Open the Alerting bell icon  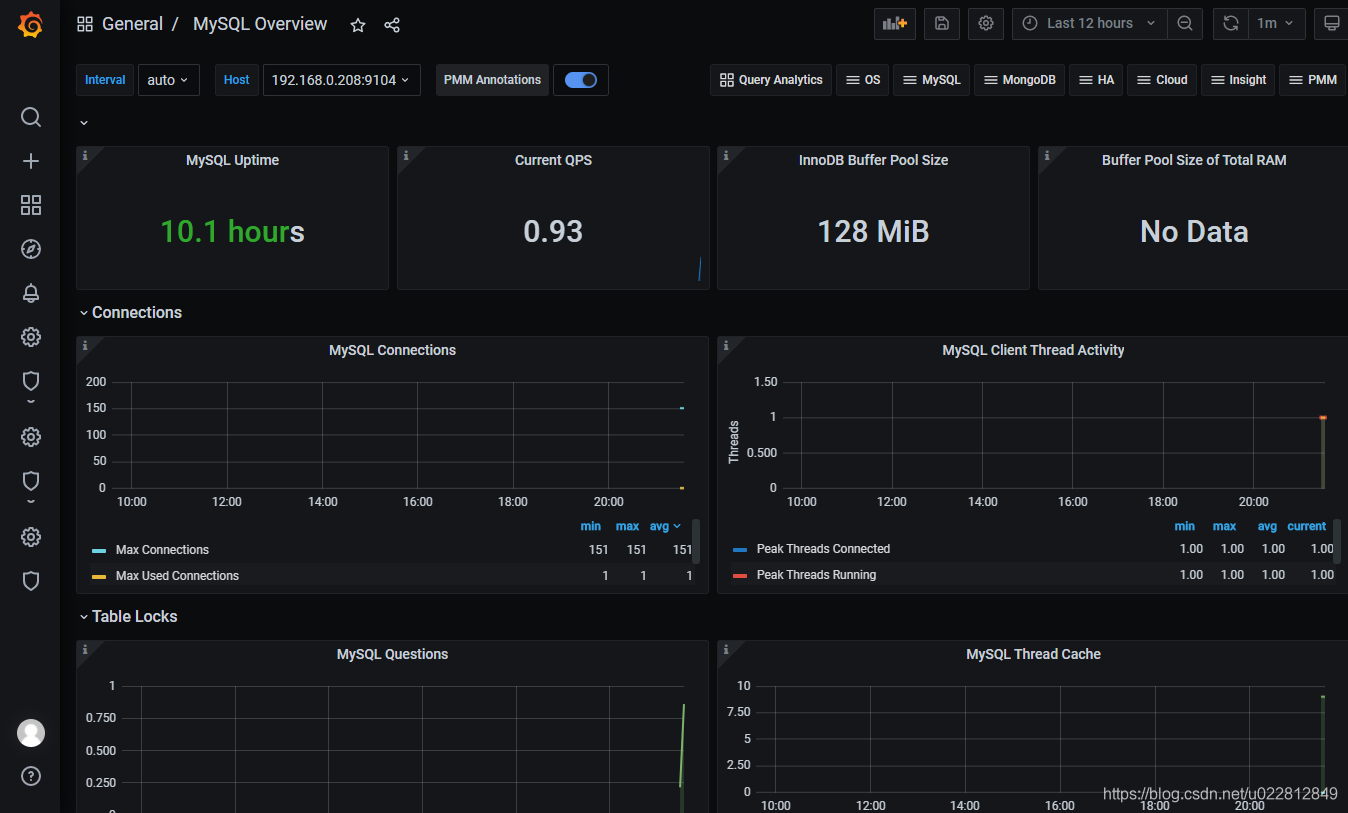(x=31, y=293)
